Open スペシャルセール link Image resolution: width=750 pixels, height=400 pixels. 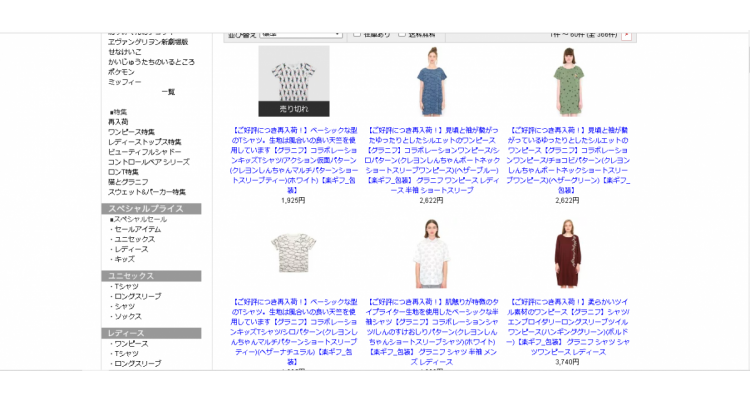pyautogui.click(x=138, y=220)
